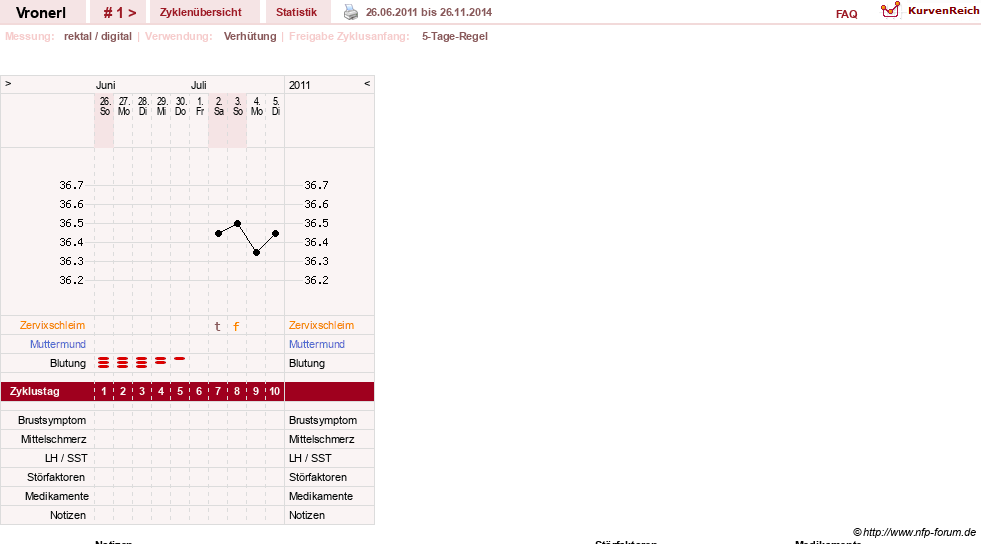Screen dimensions: 981x544
Task: Click light bleeding mark on cycle day 5
Action: [180, 359]
